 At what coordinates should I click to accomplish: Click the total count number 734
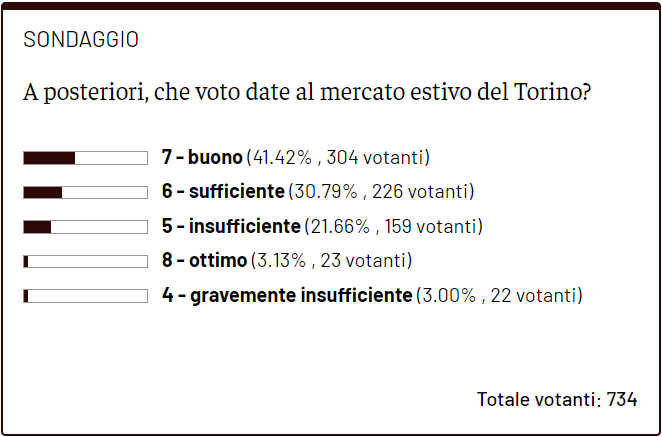(x=622, y=399)
